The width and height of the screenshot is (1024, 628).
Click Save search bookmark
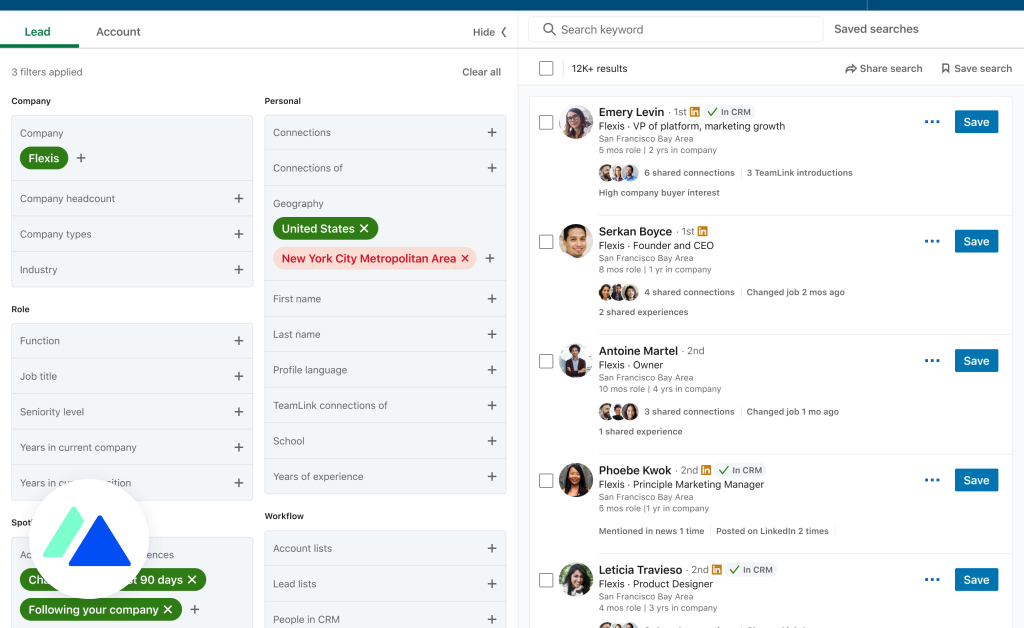point(976,69)
